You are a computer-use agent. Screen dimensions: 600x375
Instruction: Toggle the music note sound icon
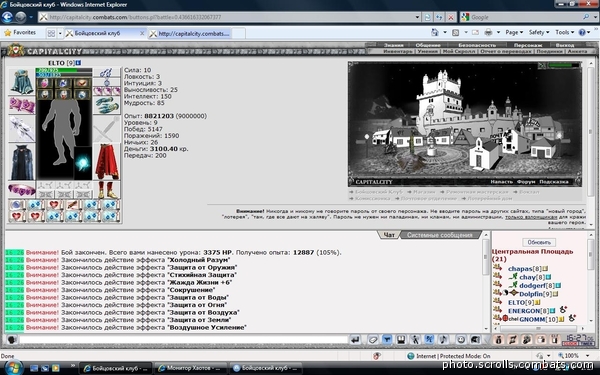tap(443, 340)
